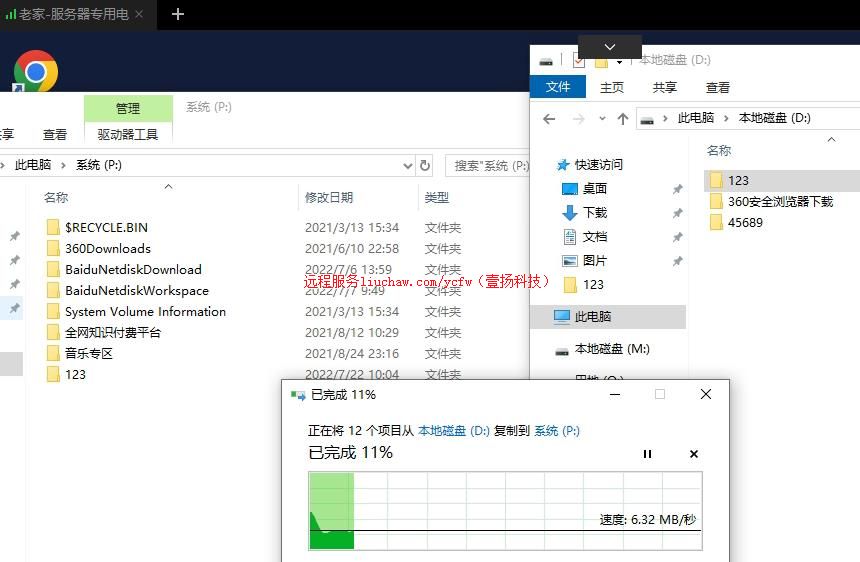
Task: Open the BaiduNetdiskDownload folder
Action: point(133,269)
